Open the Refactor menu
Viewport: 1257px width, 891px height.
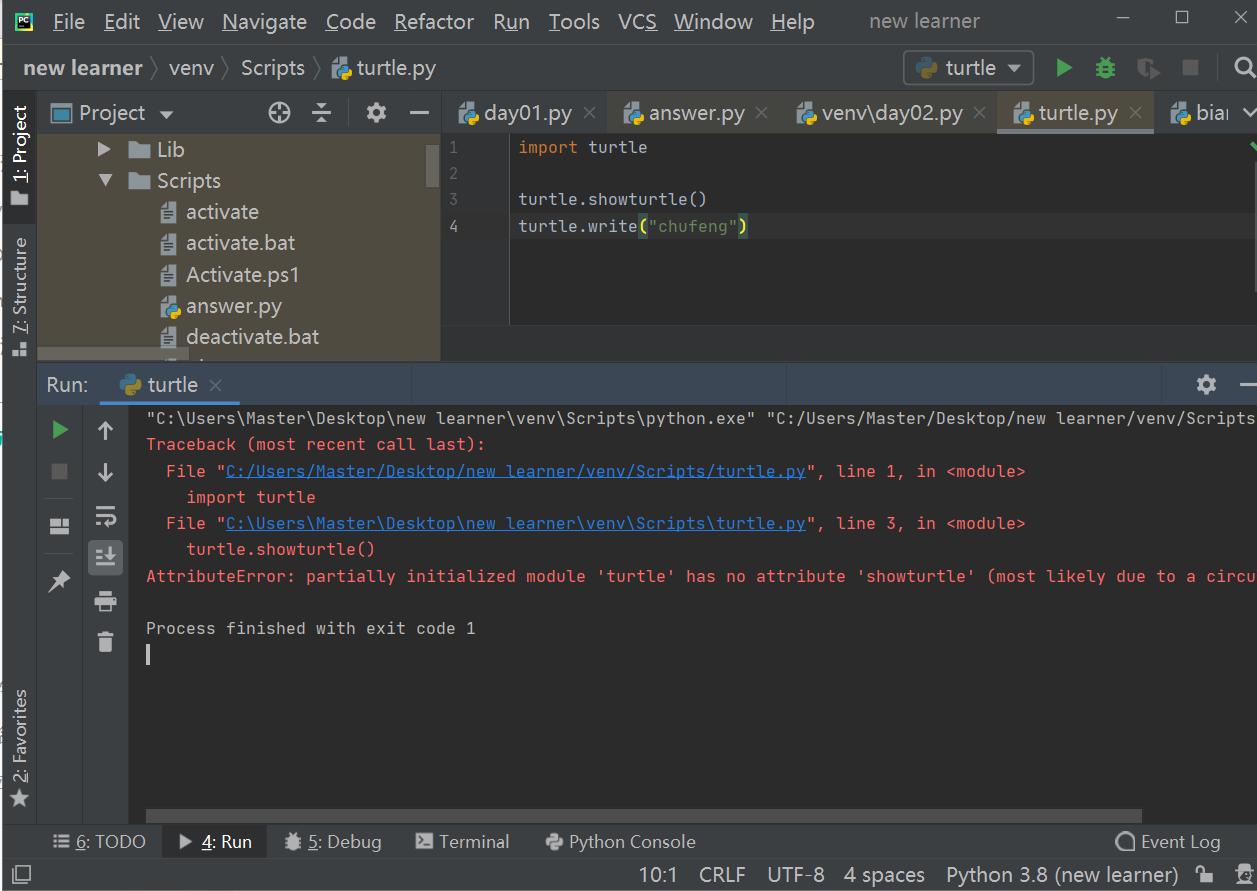434,21
